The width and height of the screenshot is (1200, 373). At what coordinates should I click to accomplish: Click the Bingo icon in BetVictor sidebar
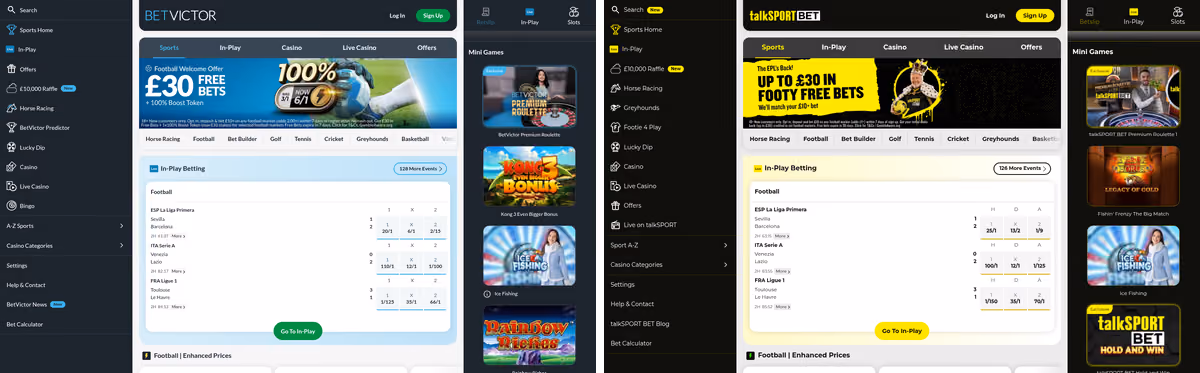pyautogui.click(x=10, y=206)
